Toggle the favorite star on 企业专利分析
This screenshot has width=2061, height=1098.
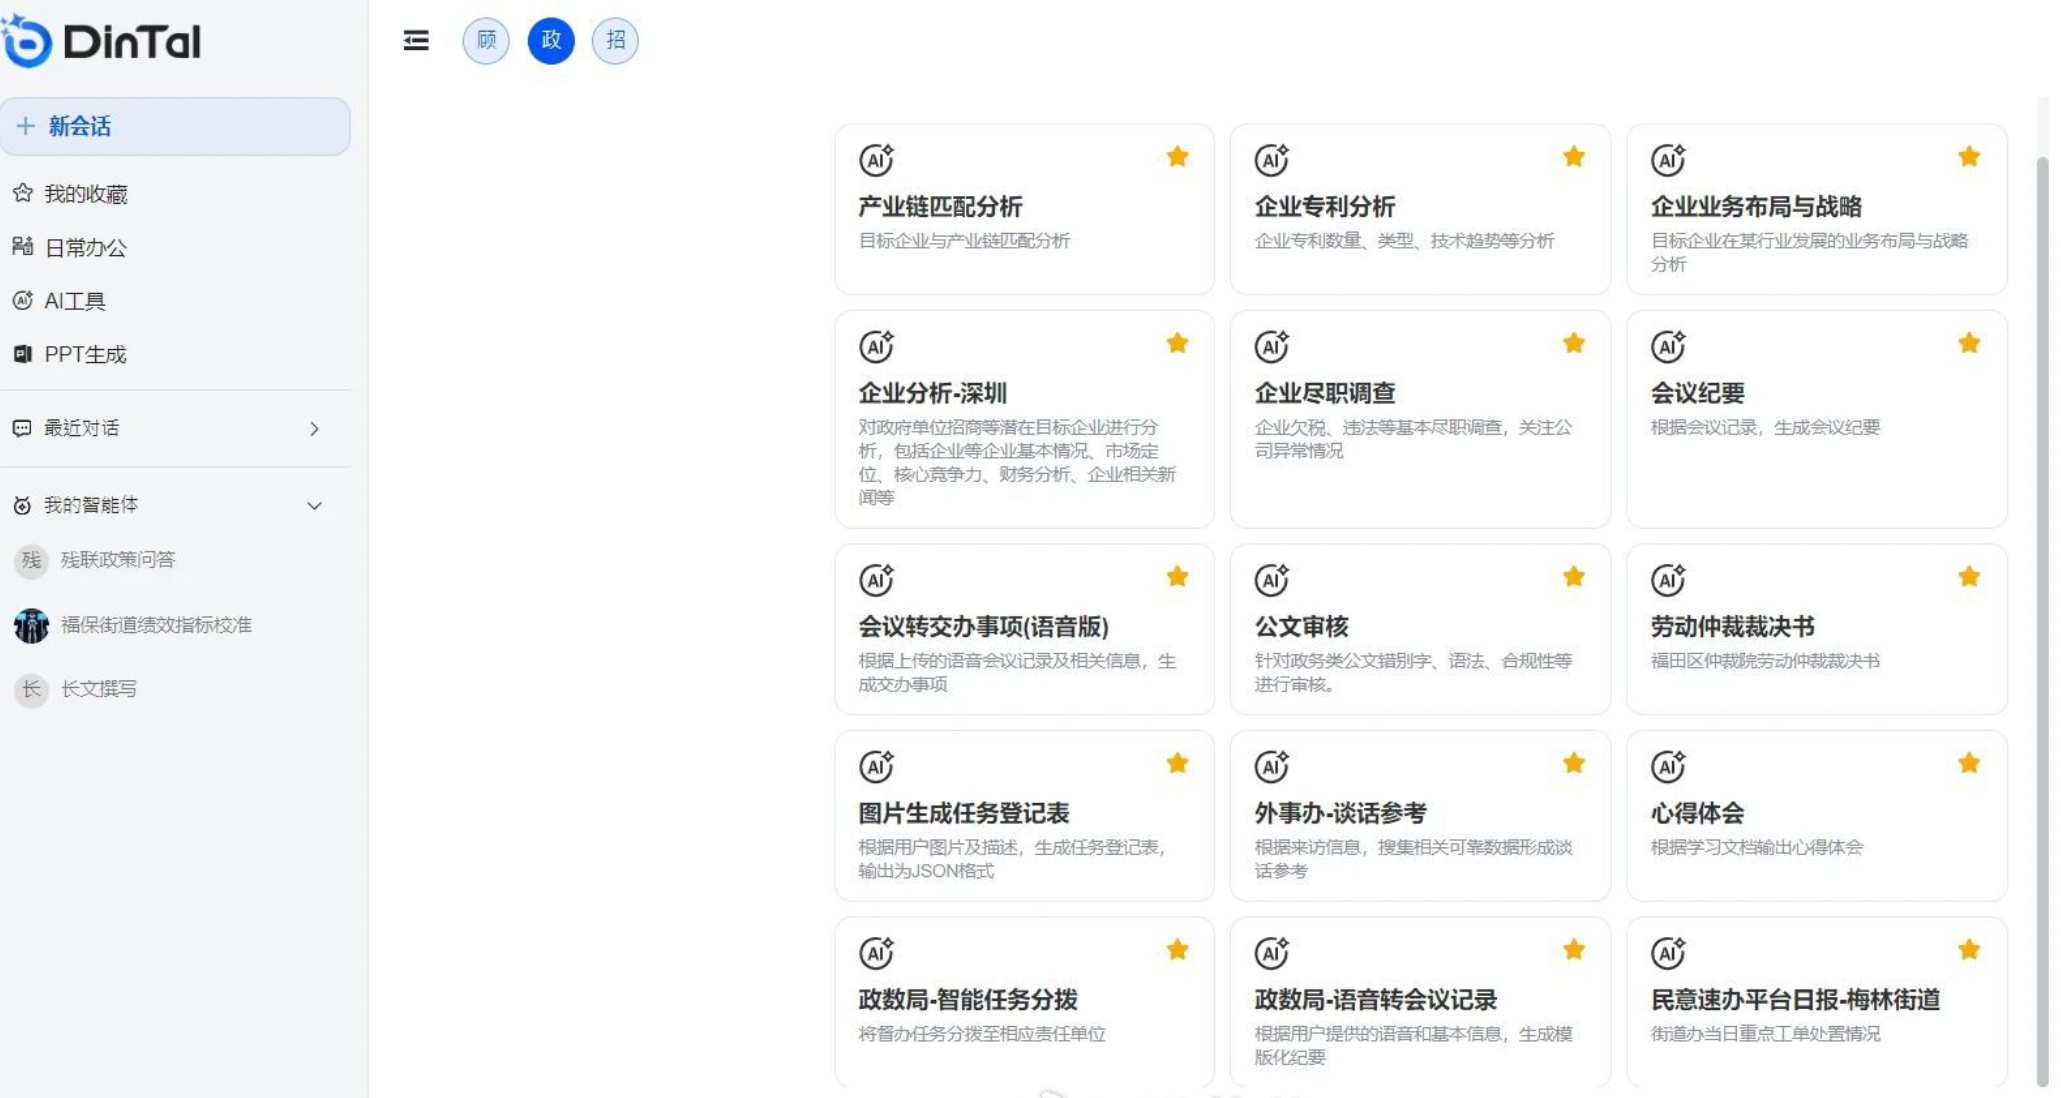(x=1573, y=157)
